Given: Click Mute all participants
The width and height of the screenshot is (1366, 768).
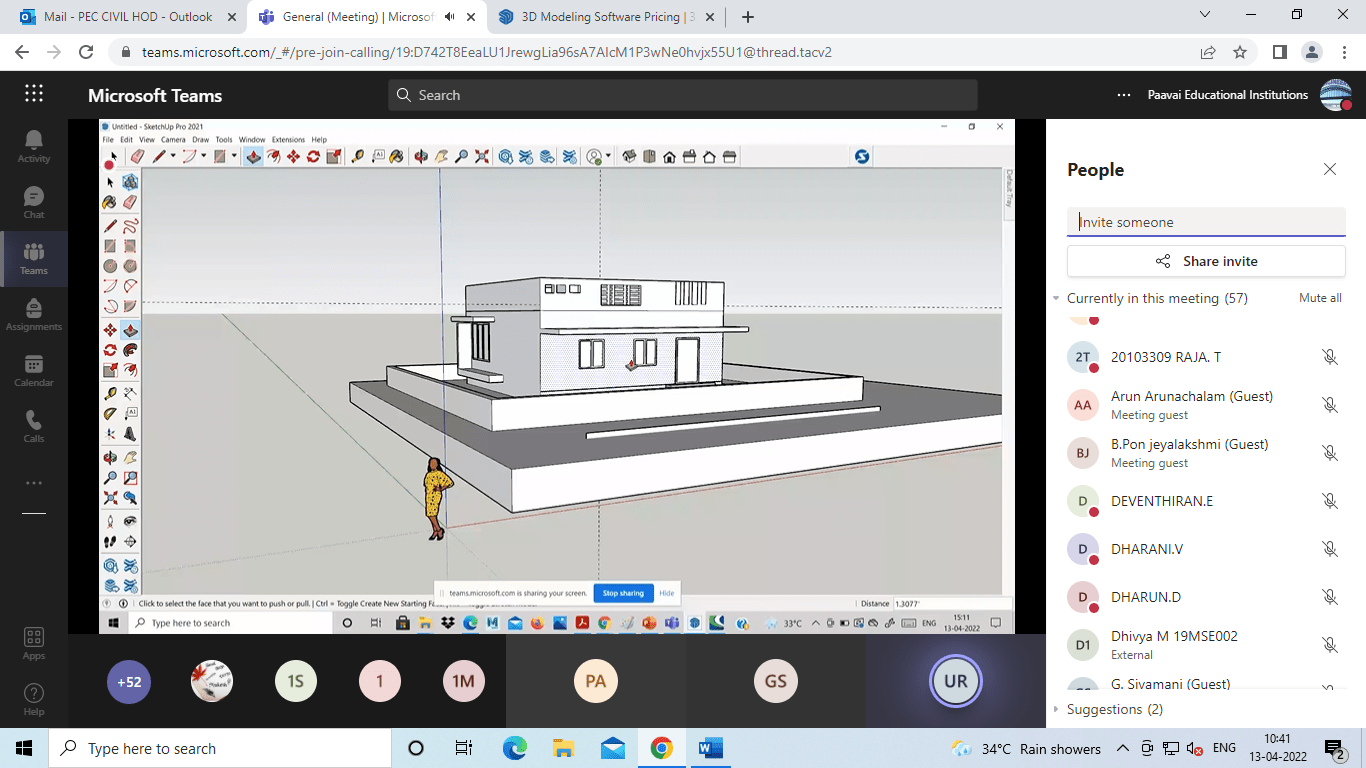Looking at the screenshot, I should click(x=1319, y=298).
